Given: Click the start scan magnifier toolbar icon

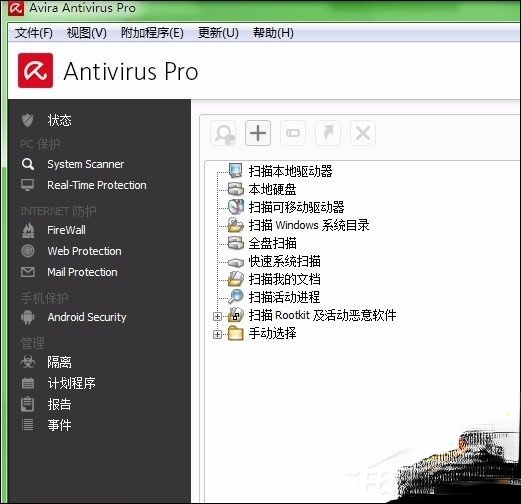Looking at the screenshot, I should coord(223,133).
